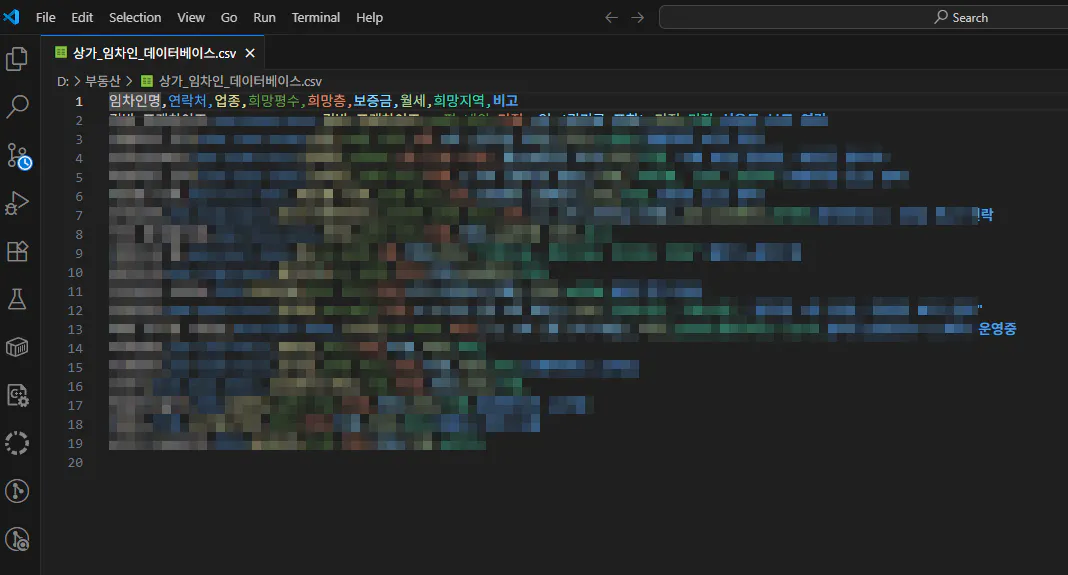The image size is (1068, 575).
Task: Click the 보증금 header field
Action: pyautogui.click(x=373, y=101)
